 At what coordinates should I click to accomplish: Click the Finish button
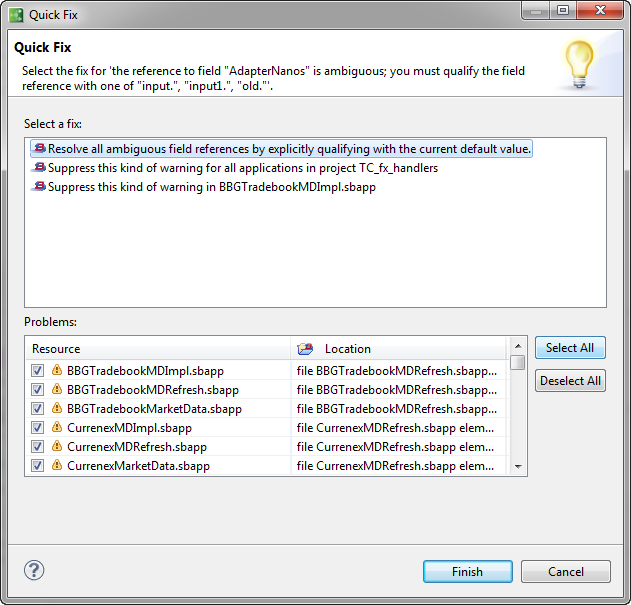467,572
